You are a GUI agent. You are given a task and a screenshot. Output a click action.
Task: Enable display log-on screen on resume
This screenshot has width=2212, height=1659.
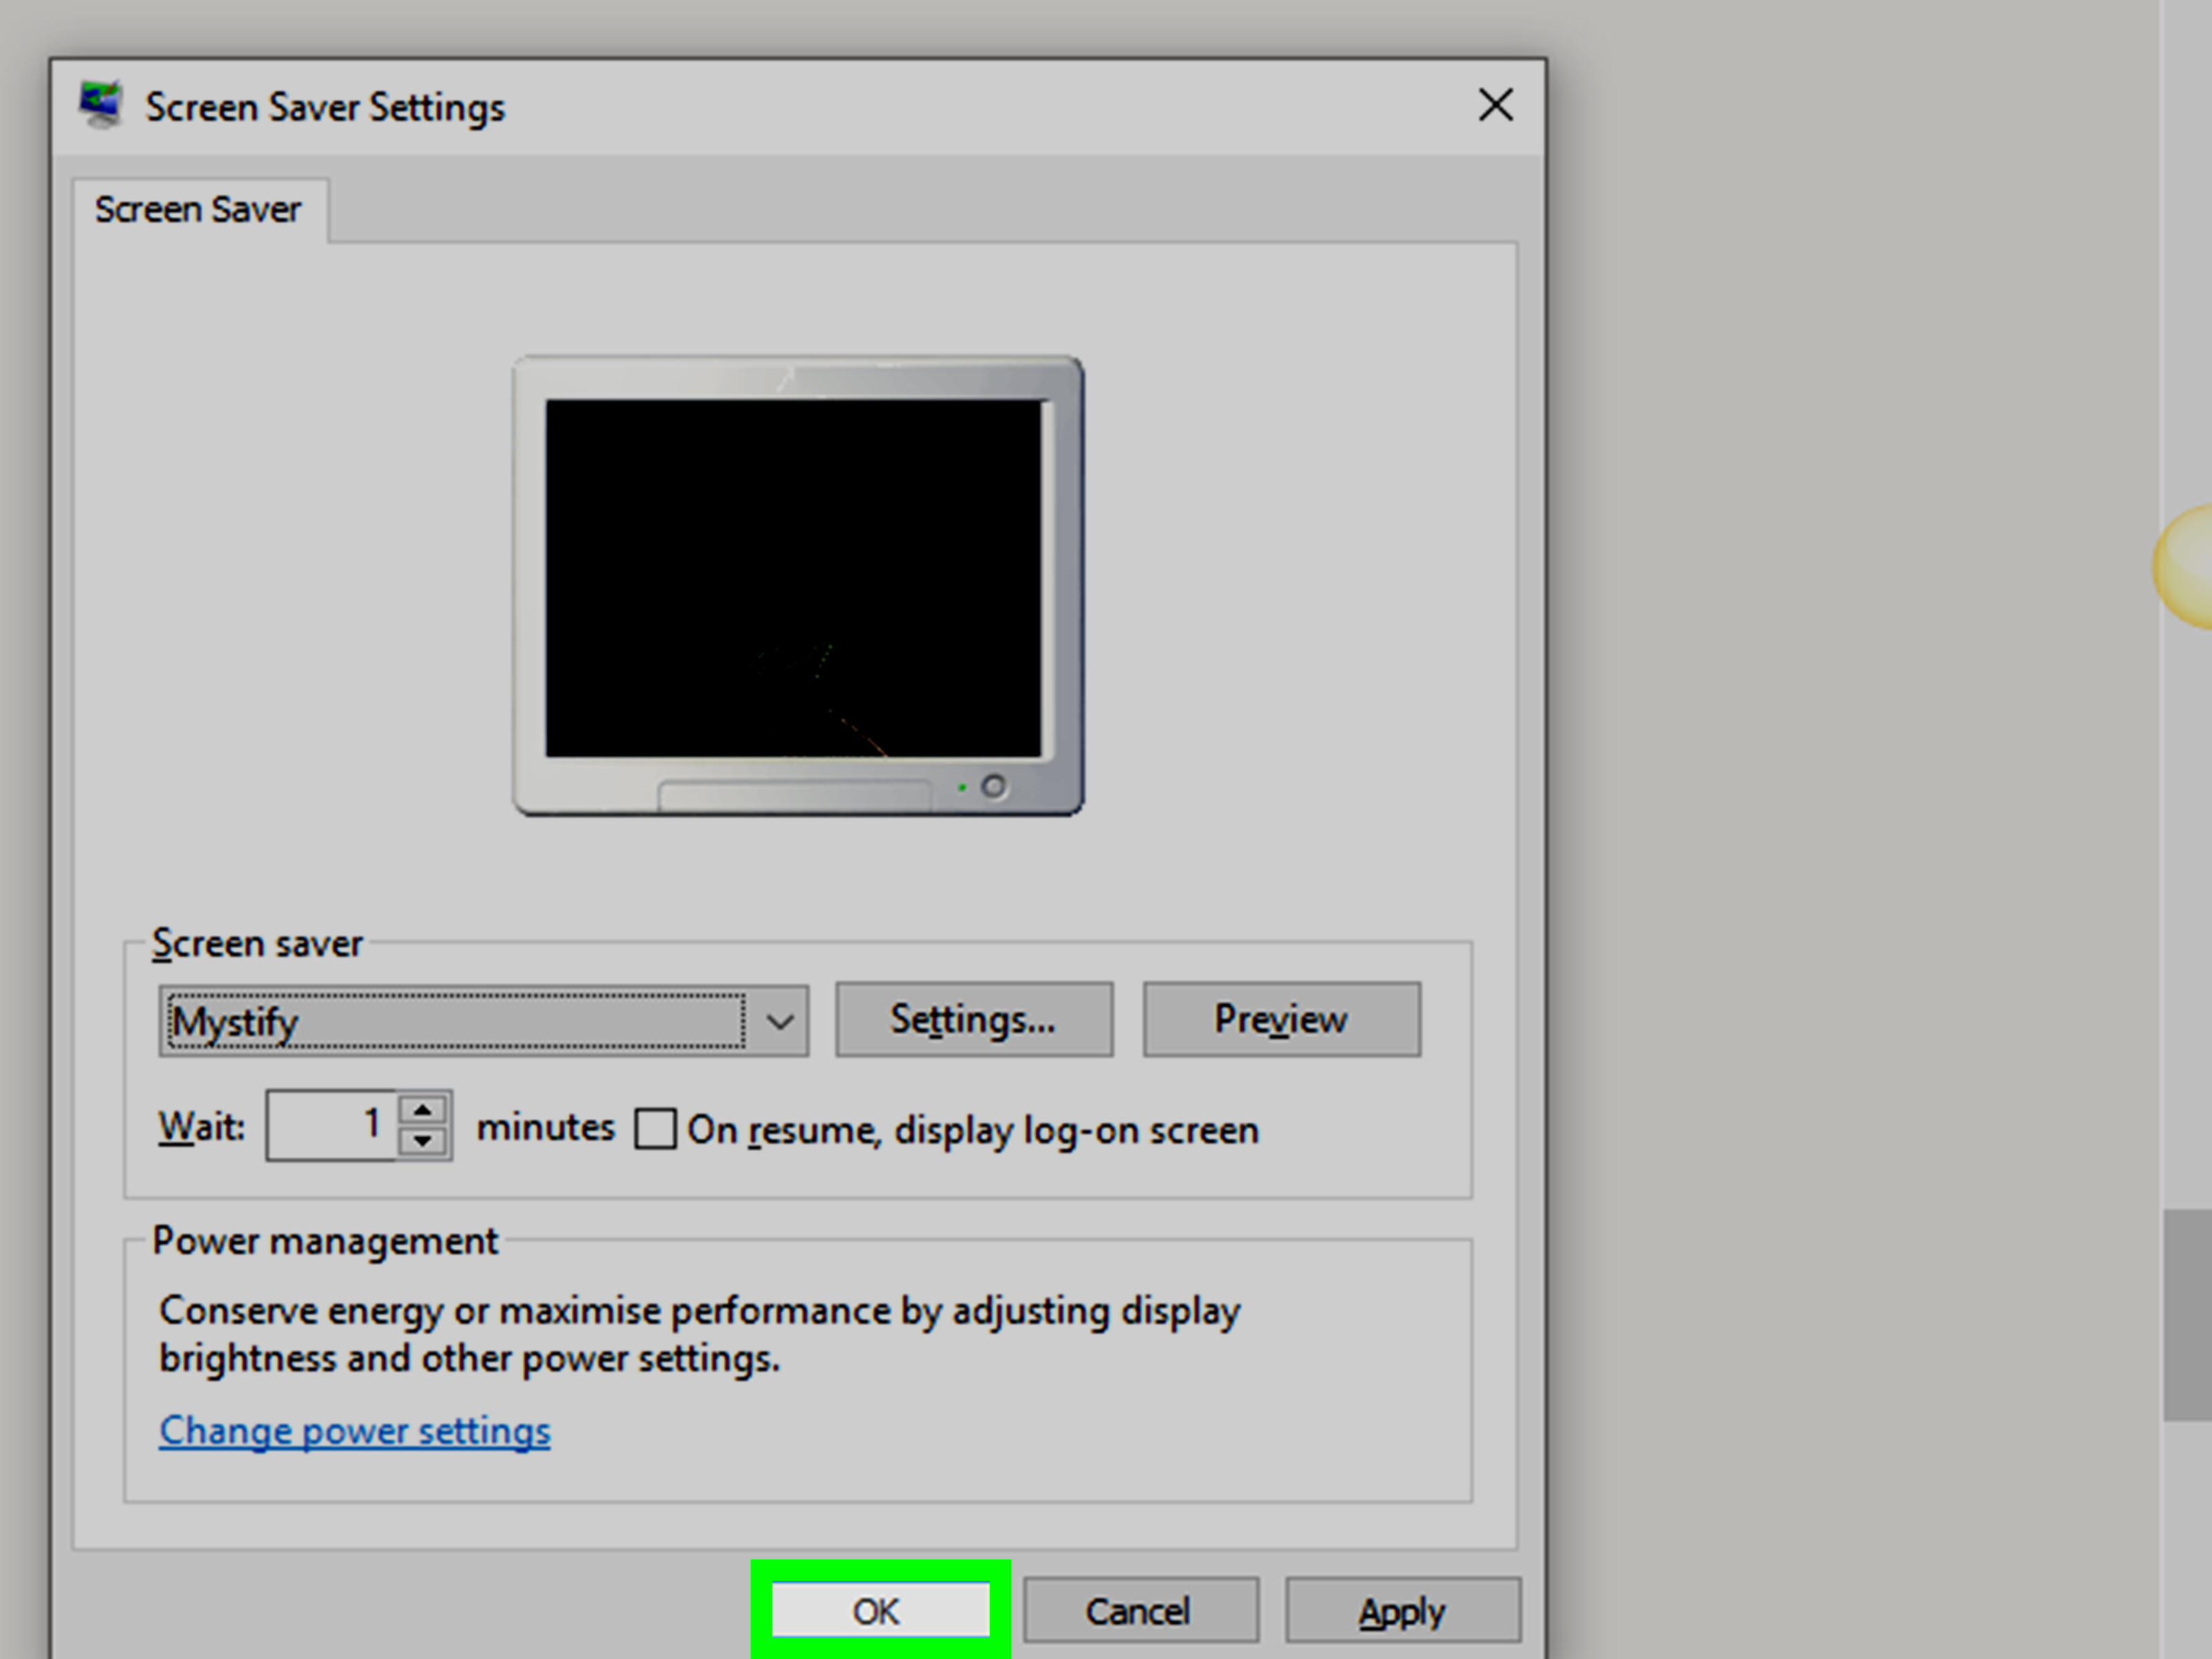655,1129
